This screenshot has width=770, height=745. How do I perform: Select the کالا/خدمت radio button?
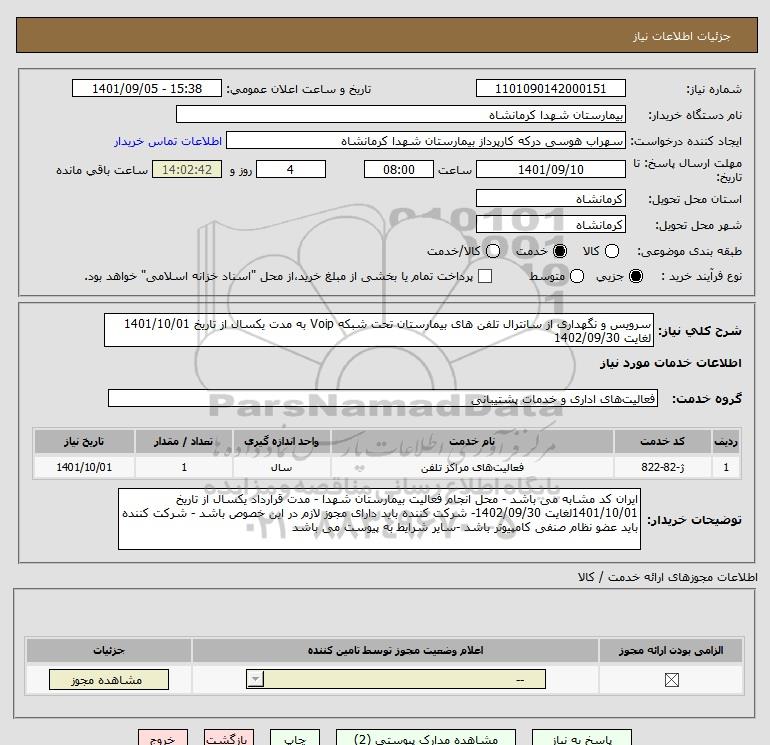(493, 251)
